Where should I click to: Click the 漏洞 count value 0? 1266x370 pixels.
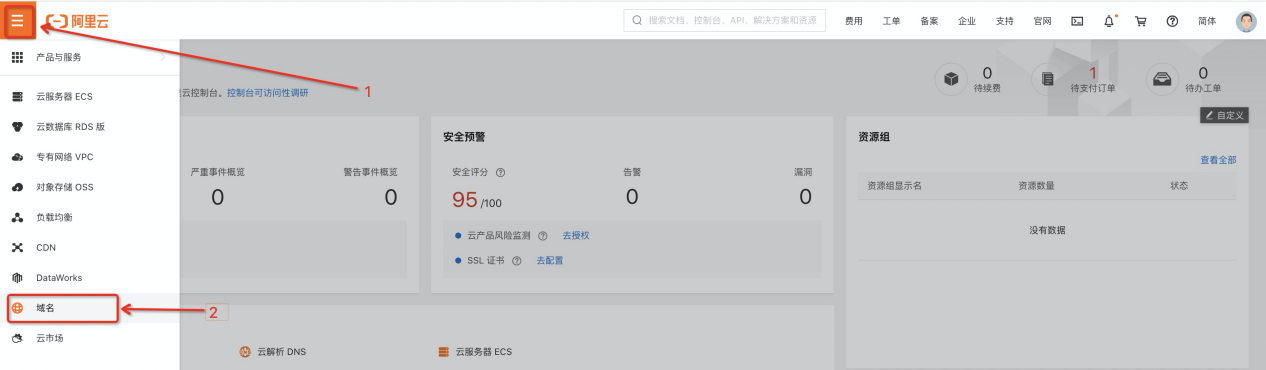click(805, 197)
